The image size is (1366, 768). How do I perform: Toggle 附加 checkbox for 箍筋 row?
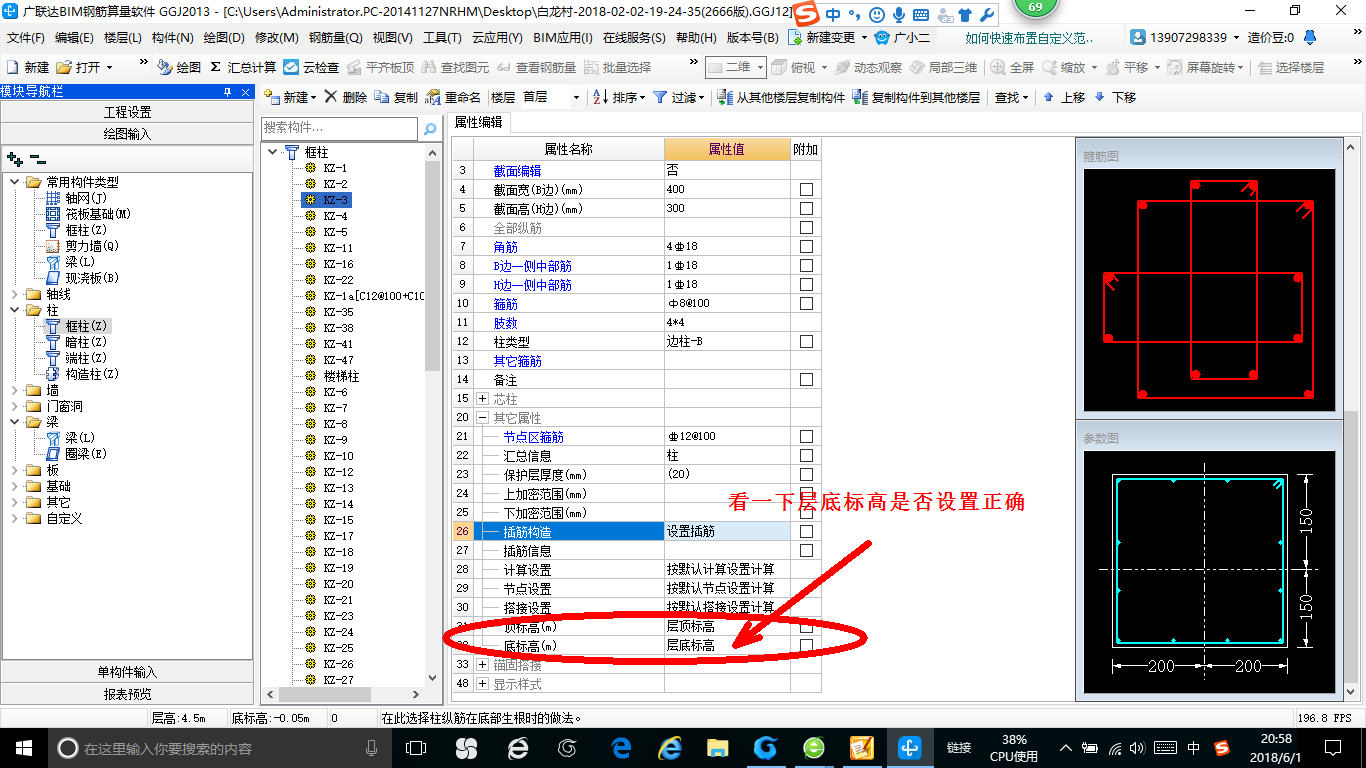tap(806, 303)
